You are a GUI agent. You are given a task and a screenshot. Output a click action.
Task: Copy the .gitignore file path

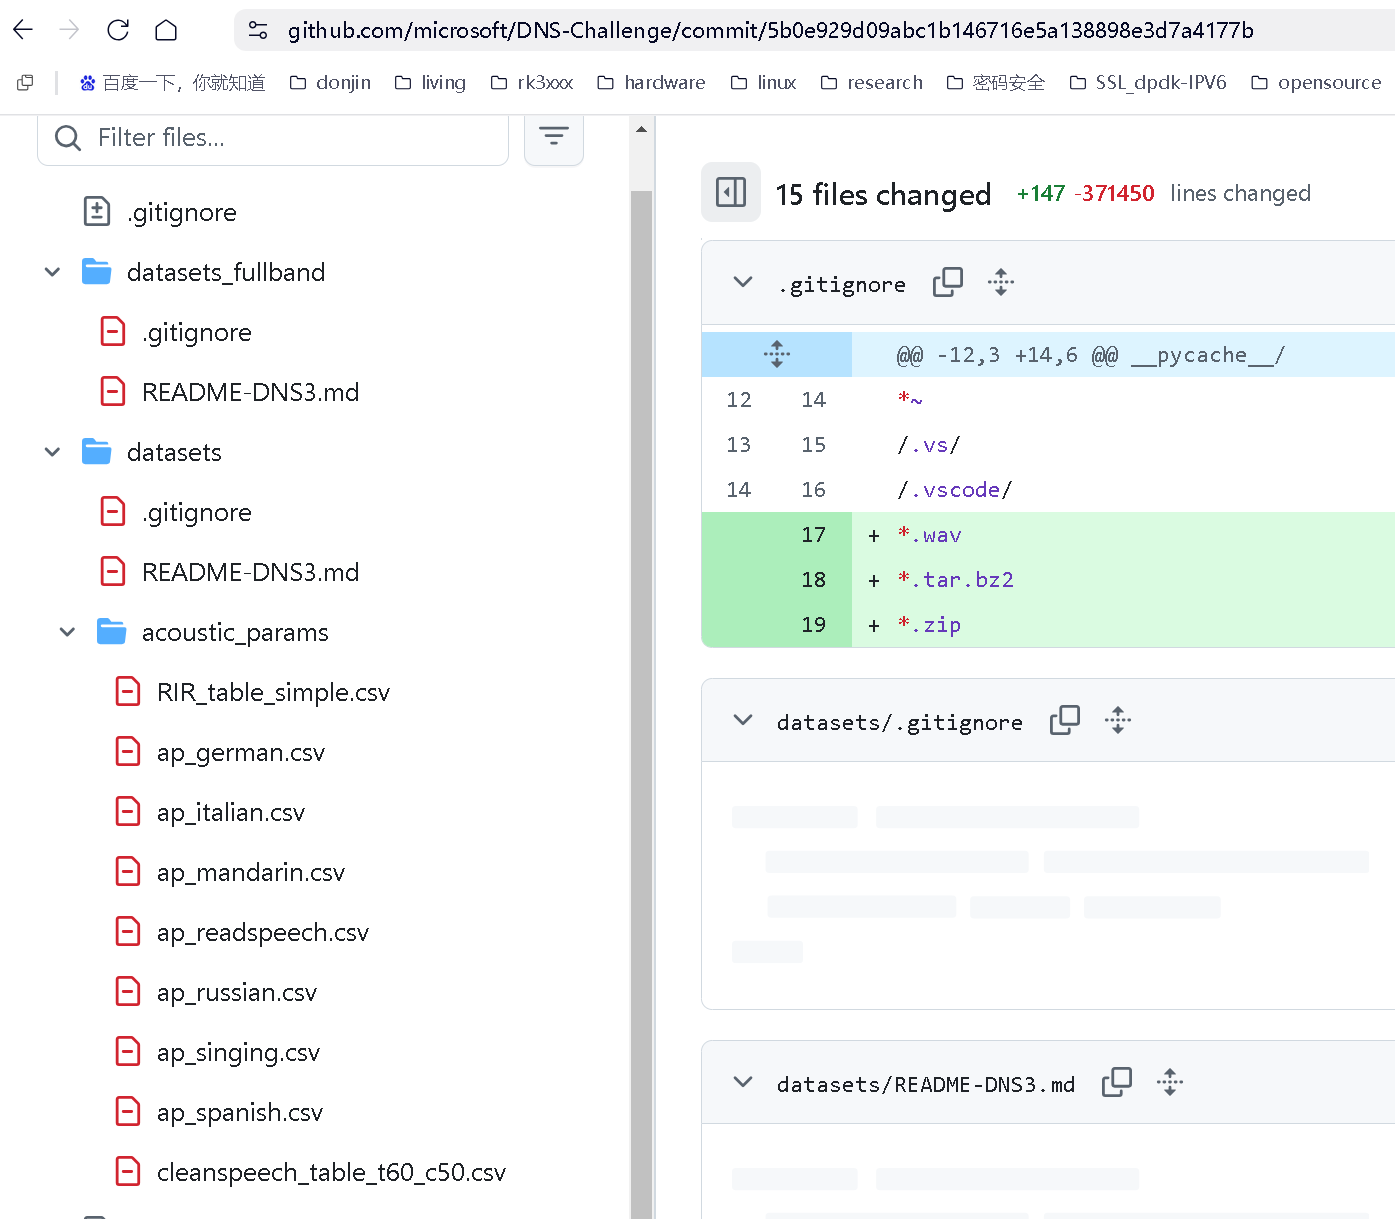(x=947, y=282)
